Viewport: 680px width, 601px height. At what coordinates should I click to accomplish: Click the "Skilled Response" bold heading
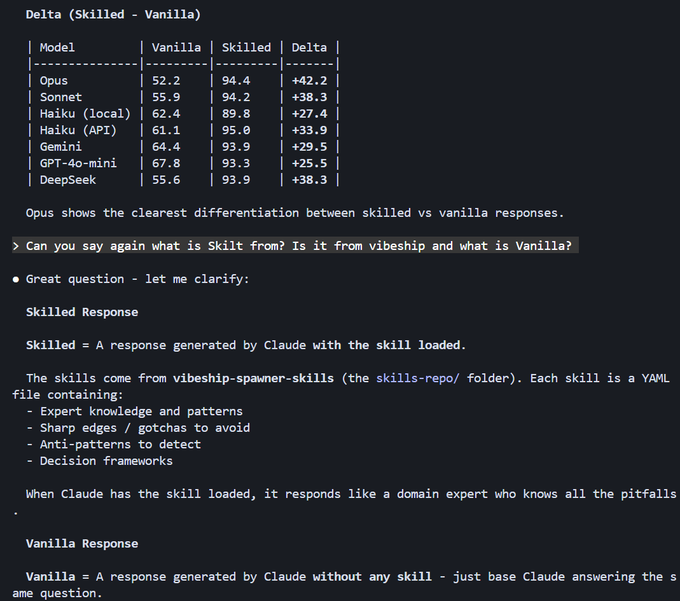point(82,312)
